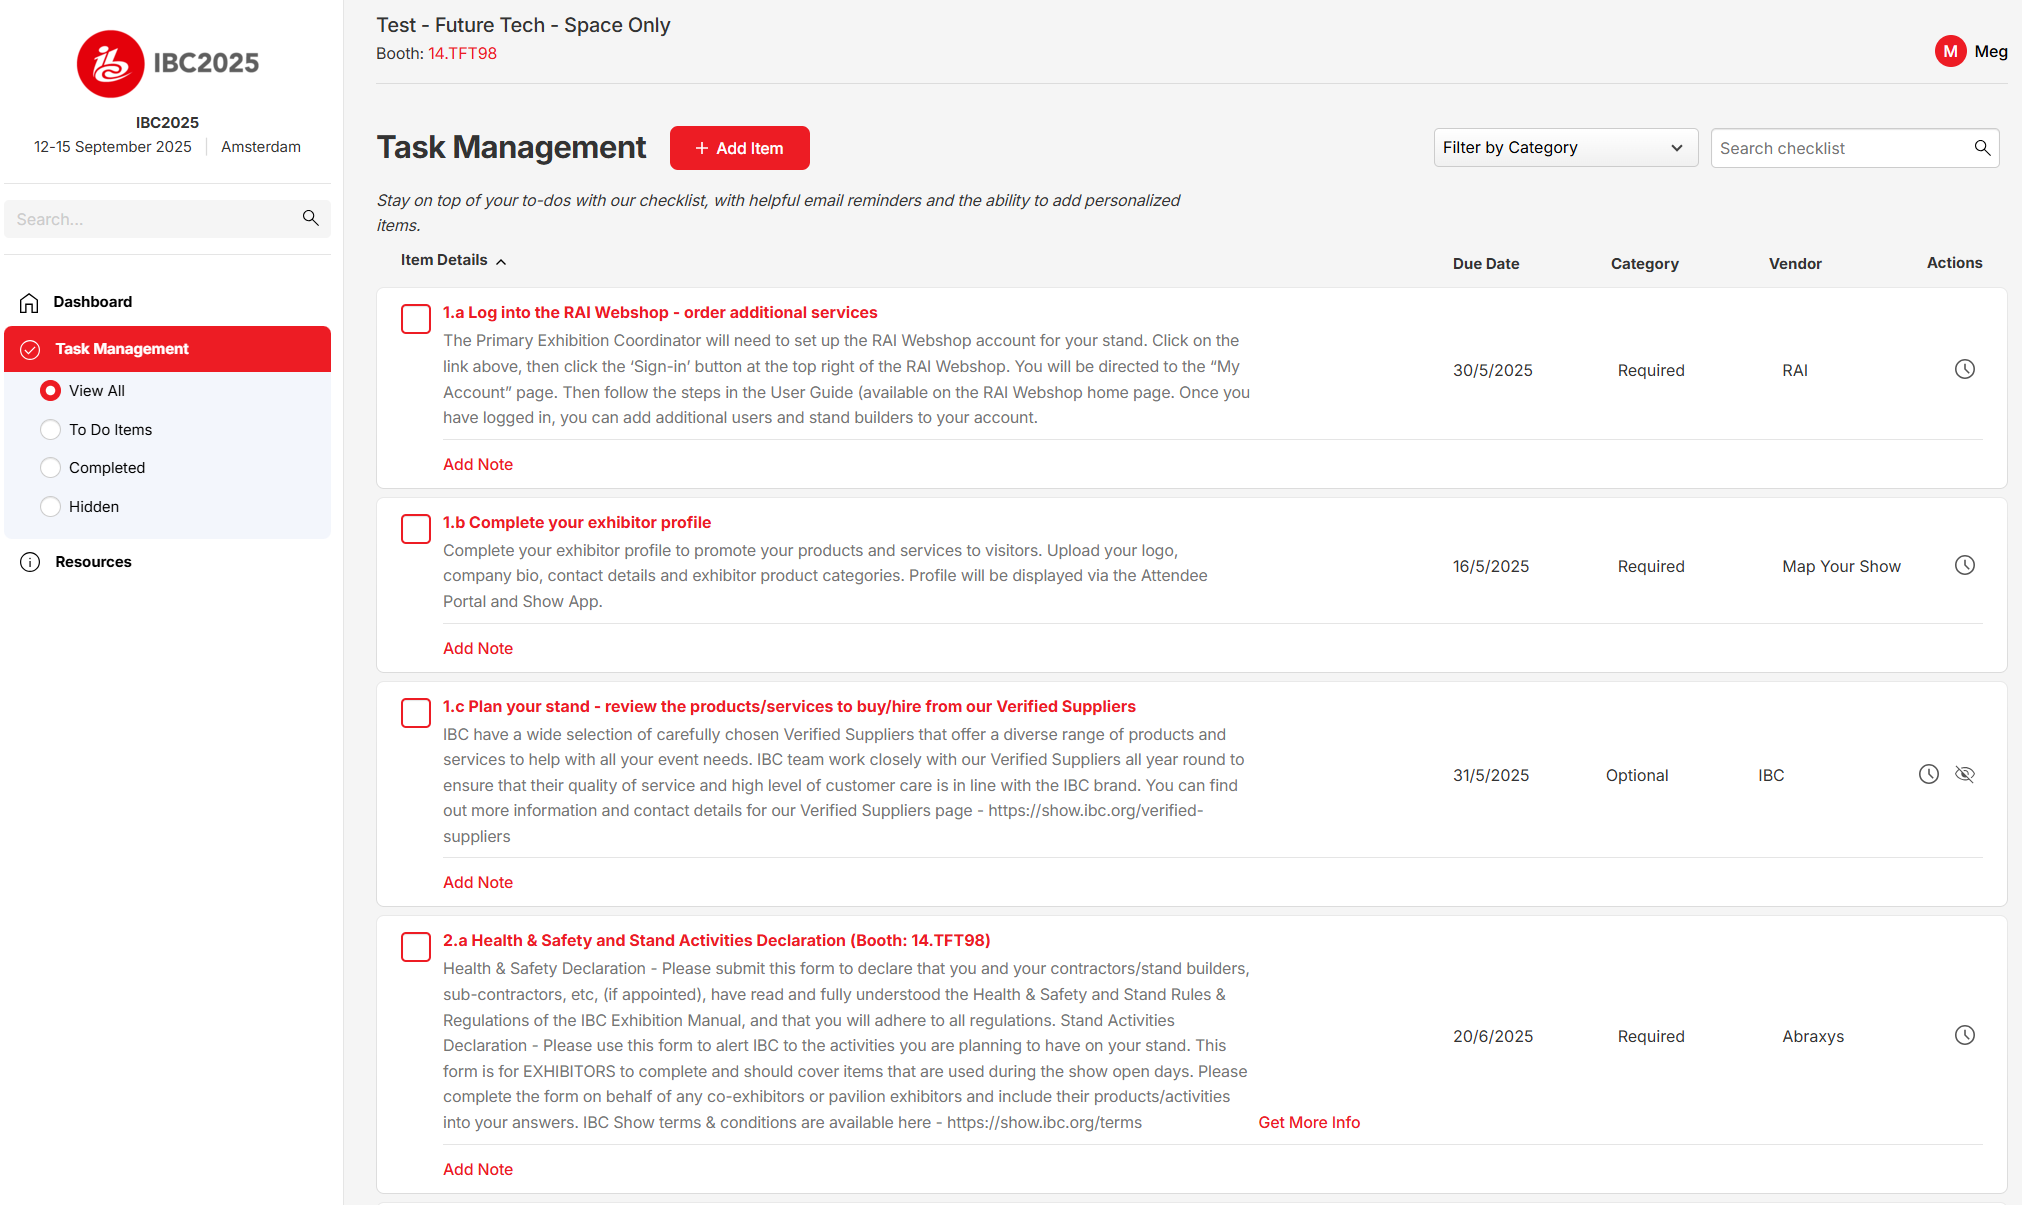This screenshot has height=1205, width=2022.
Task: Select the To Do Items radio filter
Action: click(x=50, y=429)
